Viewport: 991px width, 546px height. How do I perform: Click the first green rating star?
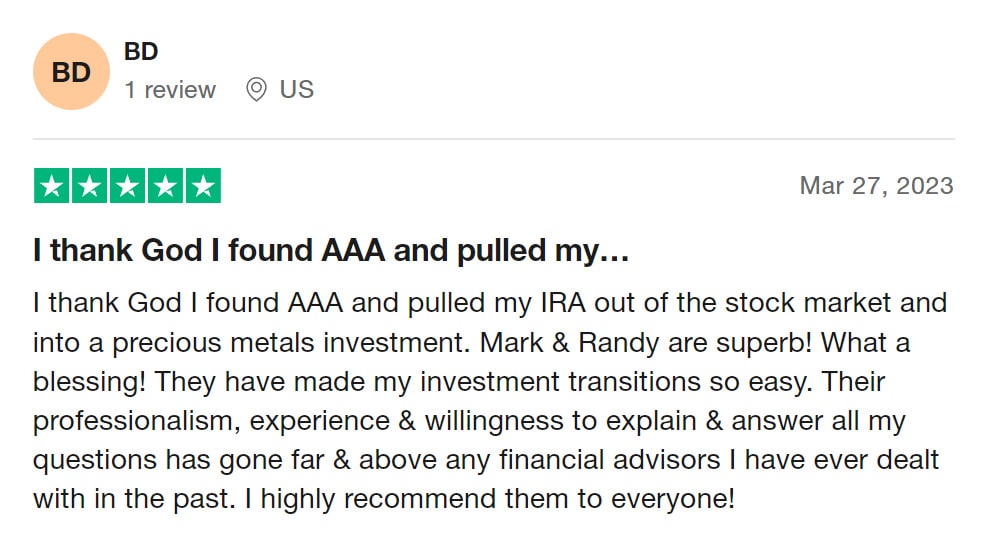[52, 186]
